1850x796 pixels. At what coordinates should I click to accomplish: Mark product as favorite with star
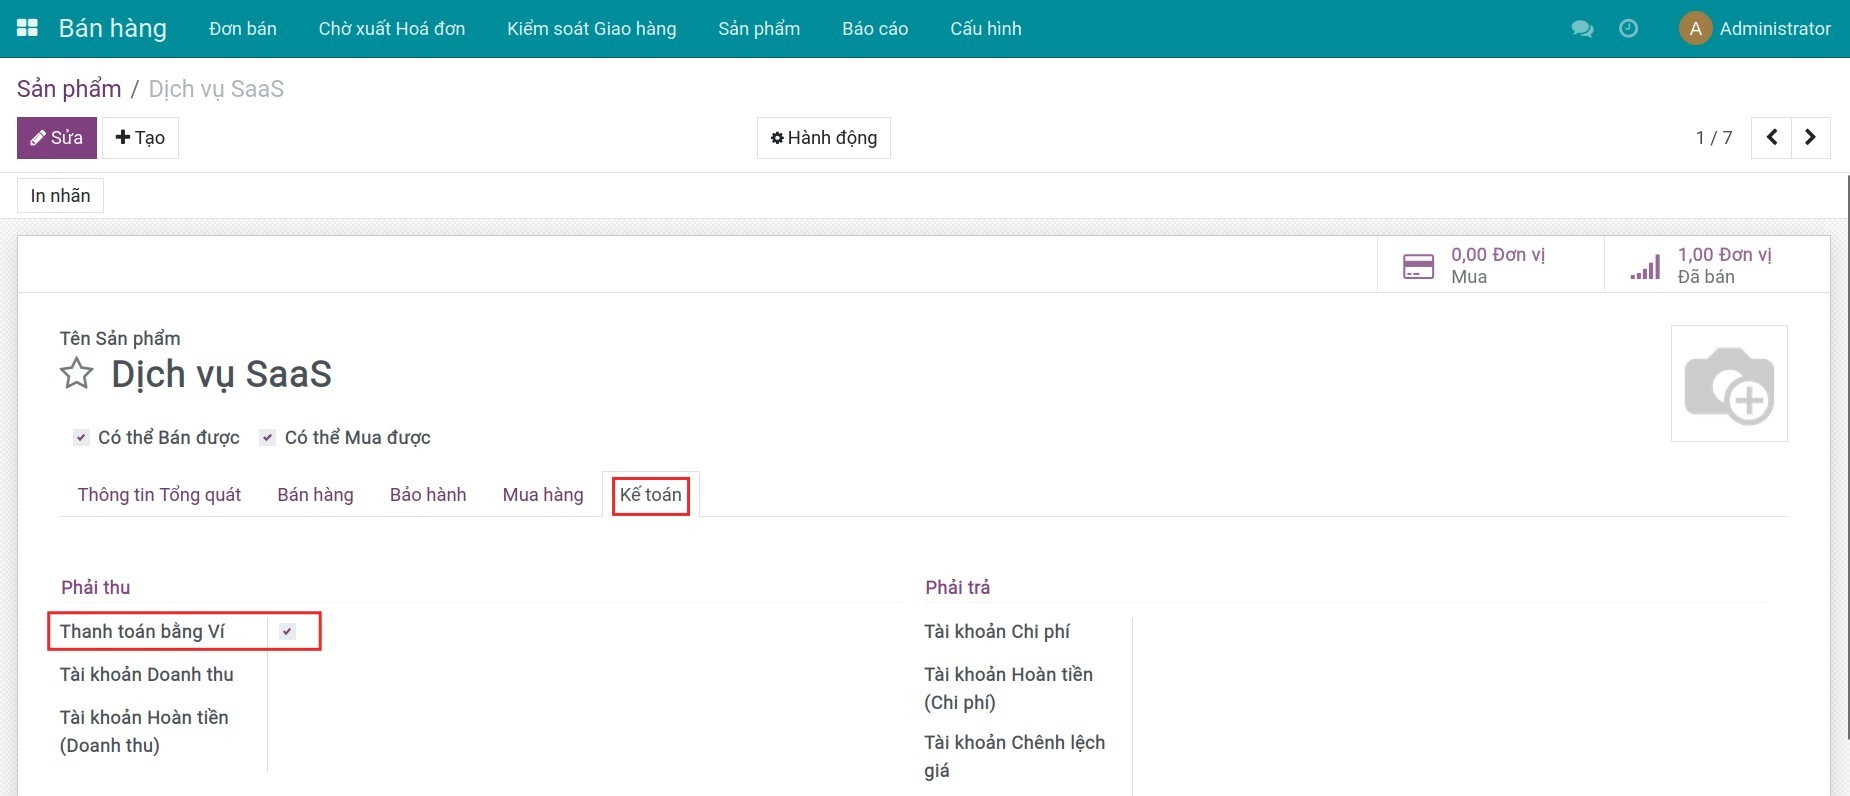[x=77, y=374]
